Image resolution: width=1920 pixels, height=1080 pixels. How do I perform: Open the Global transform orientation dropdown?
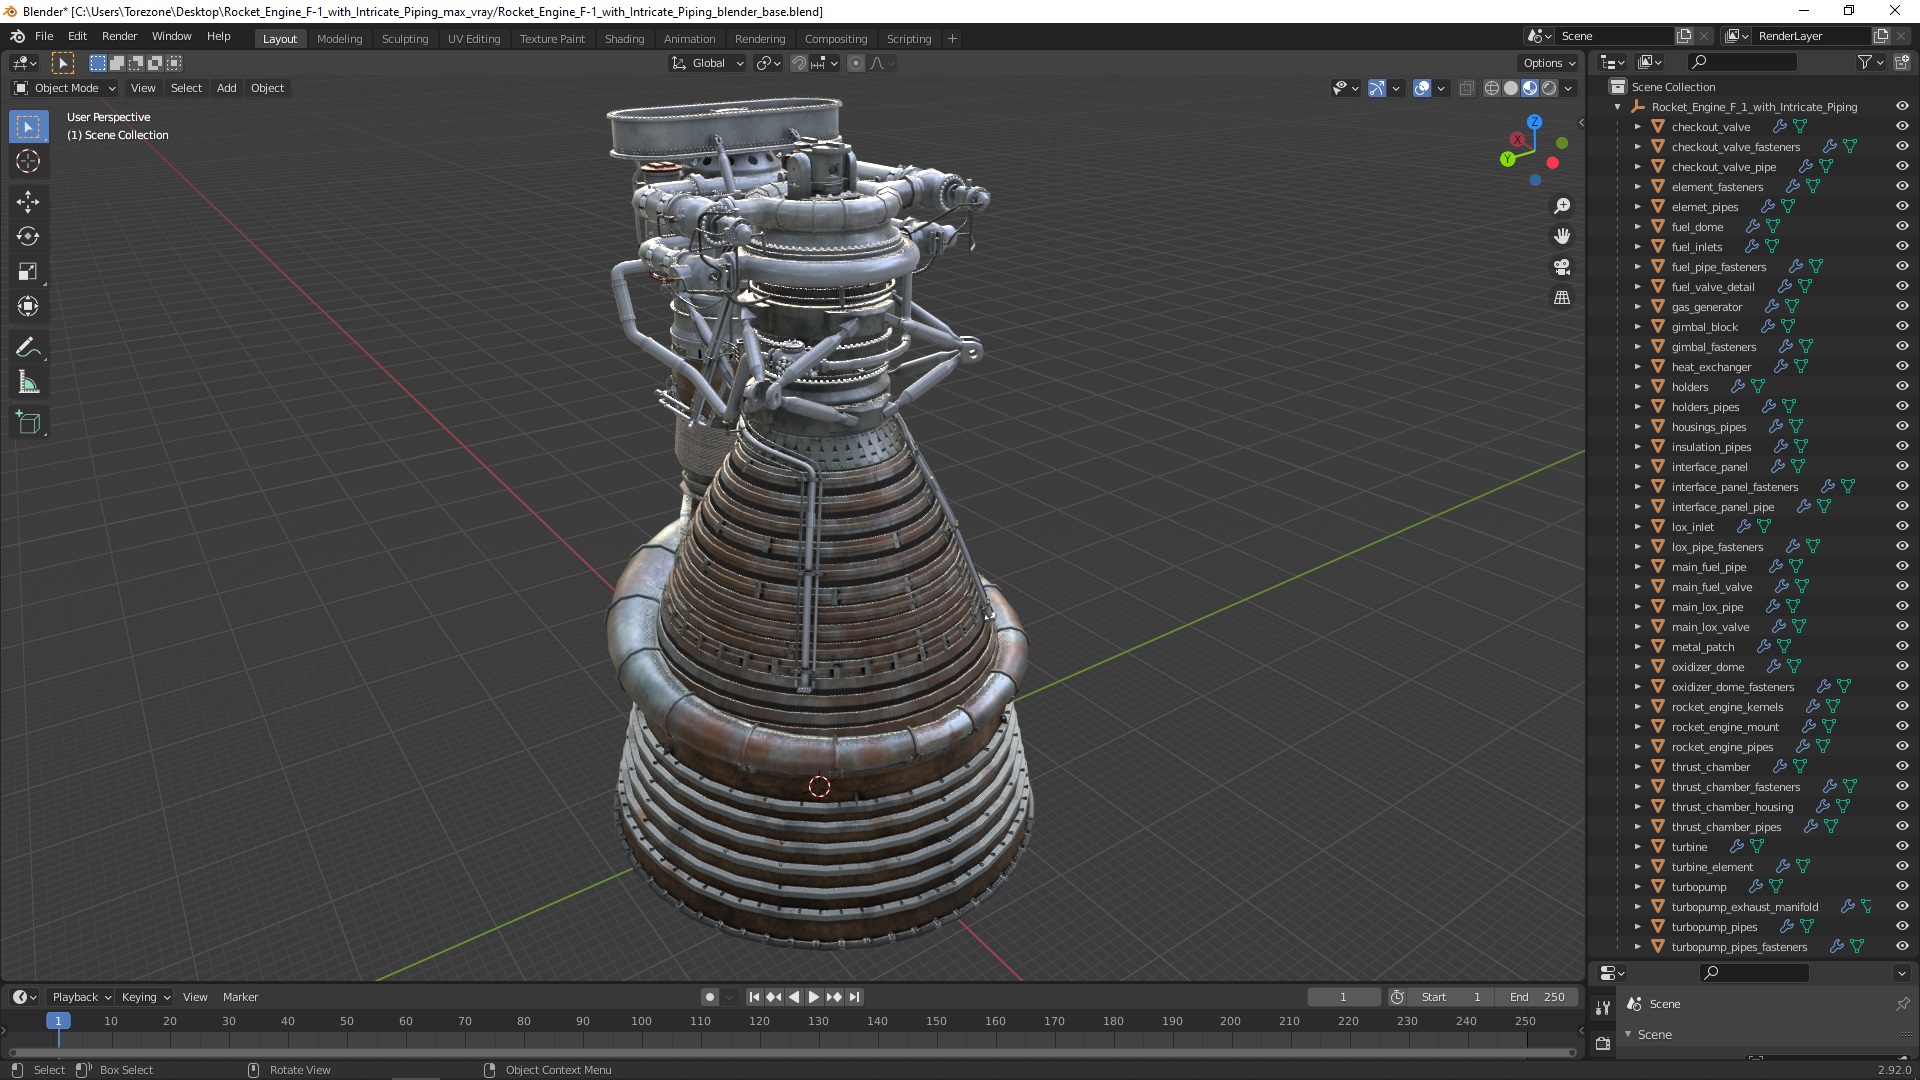point(708,63)
